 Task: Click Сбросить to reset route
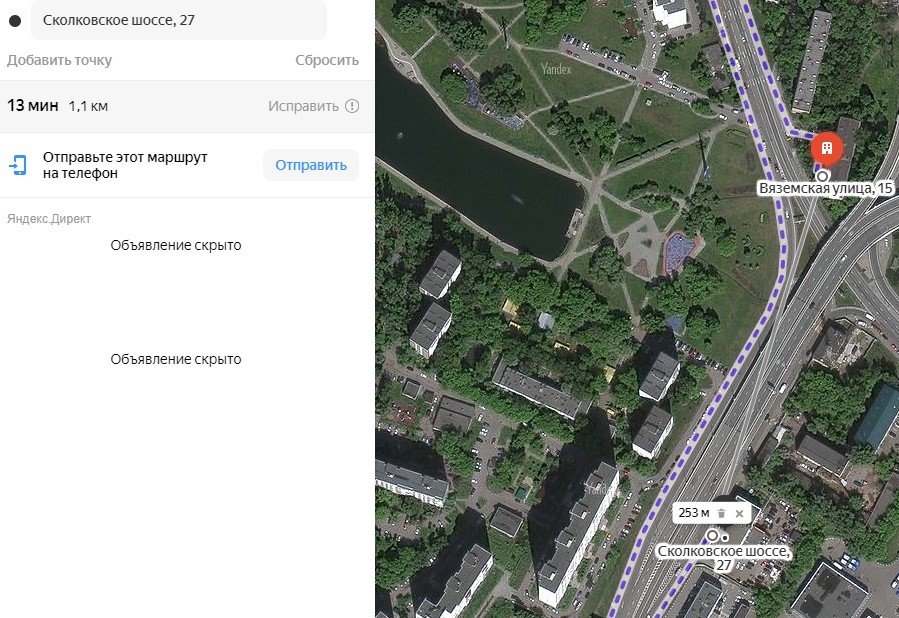(327, 60)
